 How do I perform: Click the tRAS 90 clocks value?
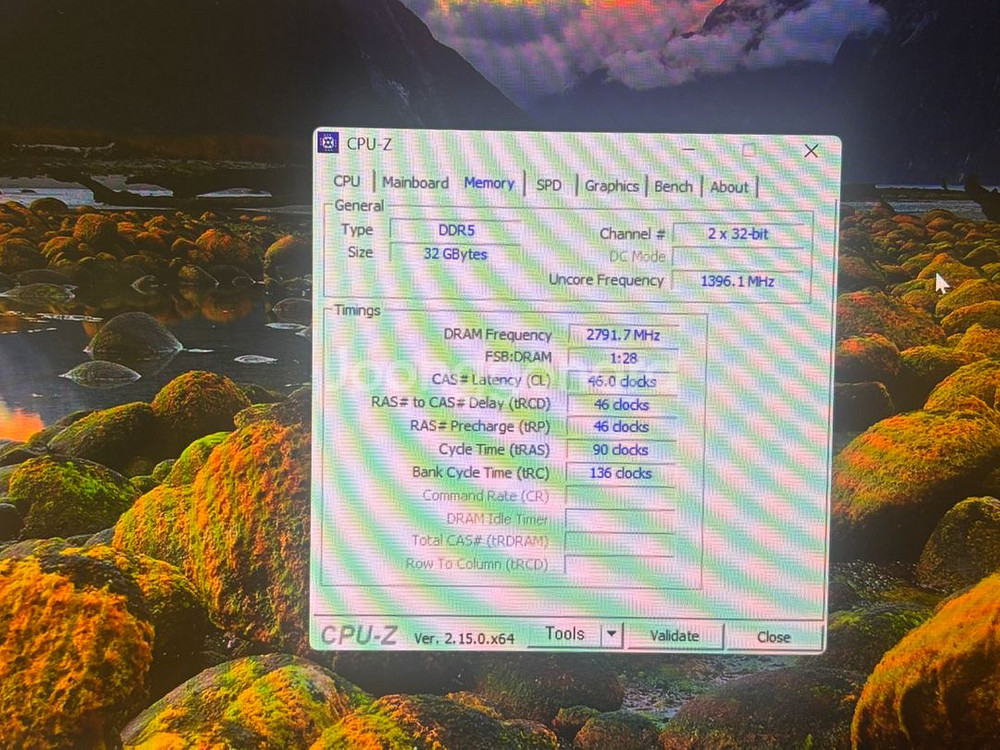click(621, 450)
